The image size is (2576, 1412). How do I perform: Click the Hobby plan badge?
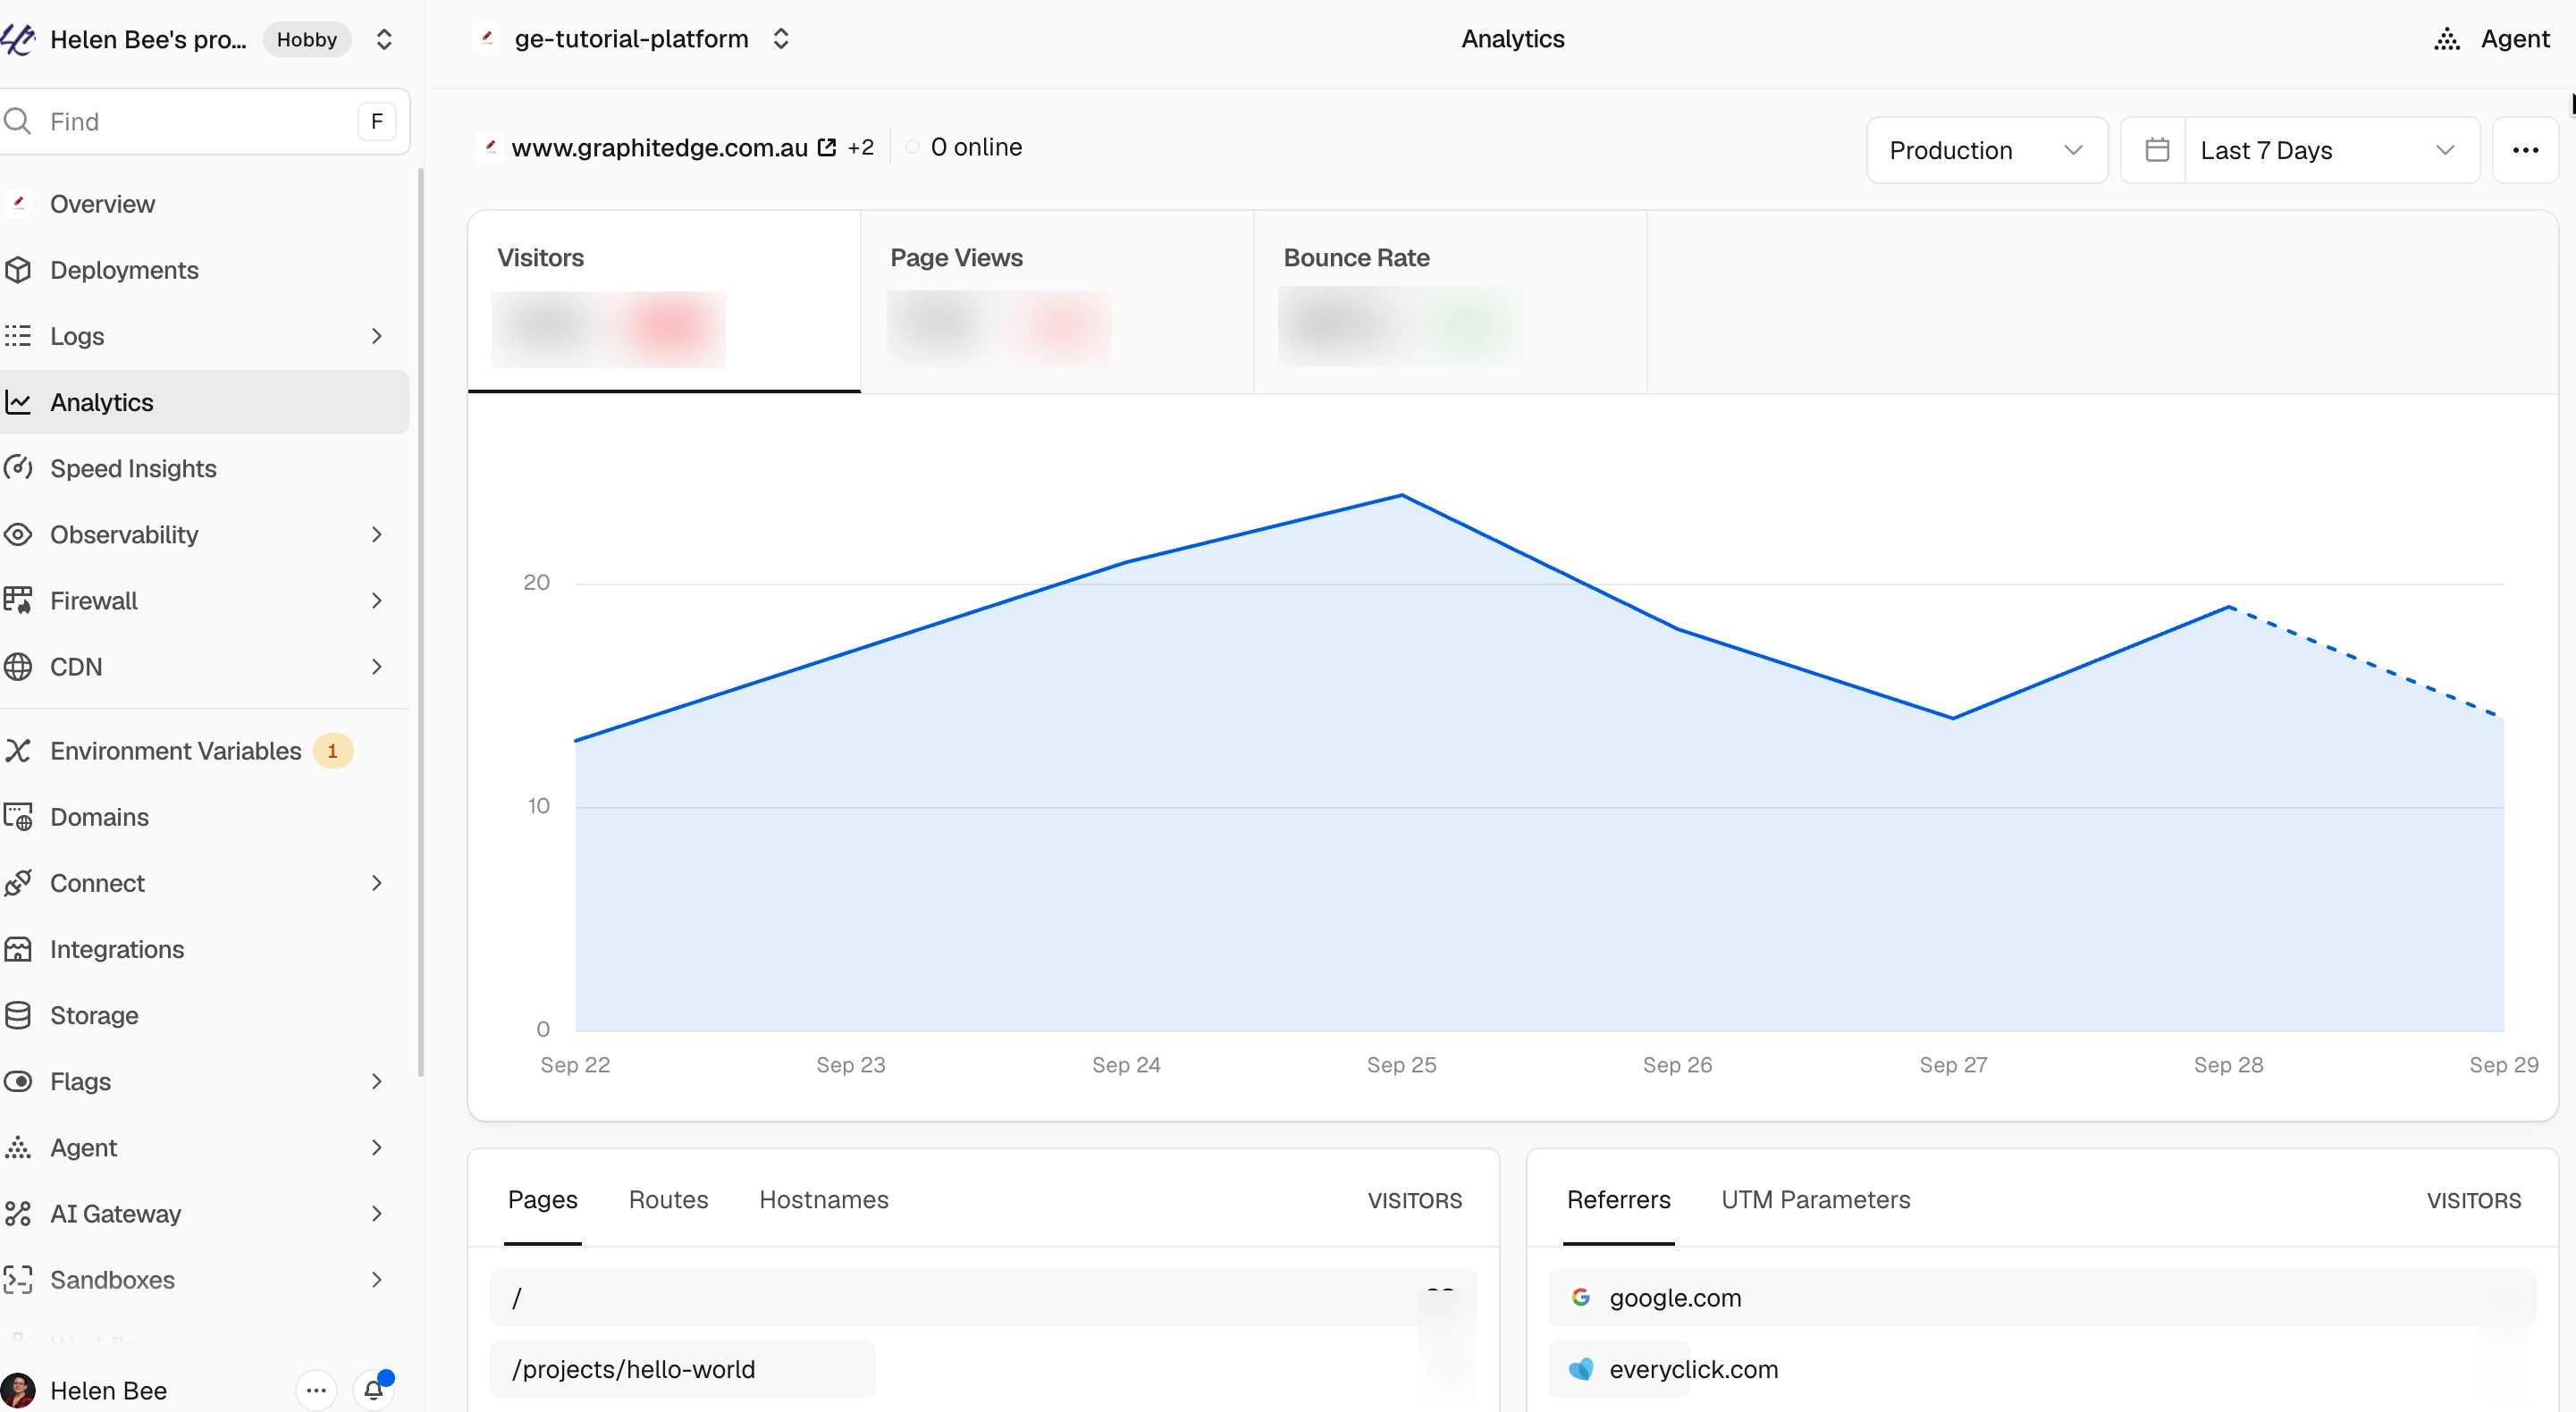(307, 39)
